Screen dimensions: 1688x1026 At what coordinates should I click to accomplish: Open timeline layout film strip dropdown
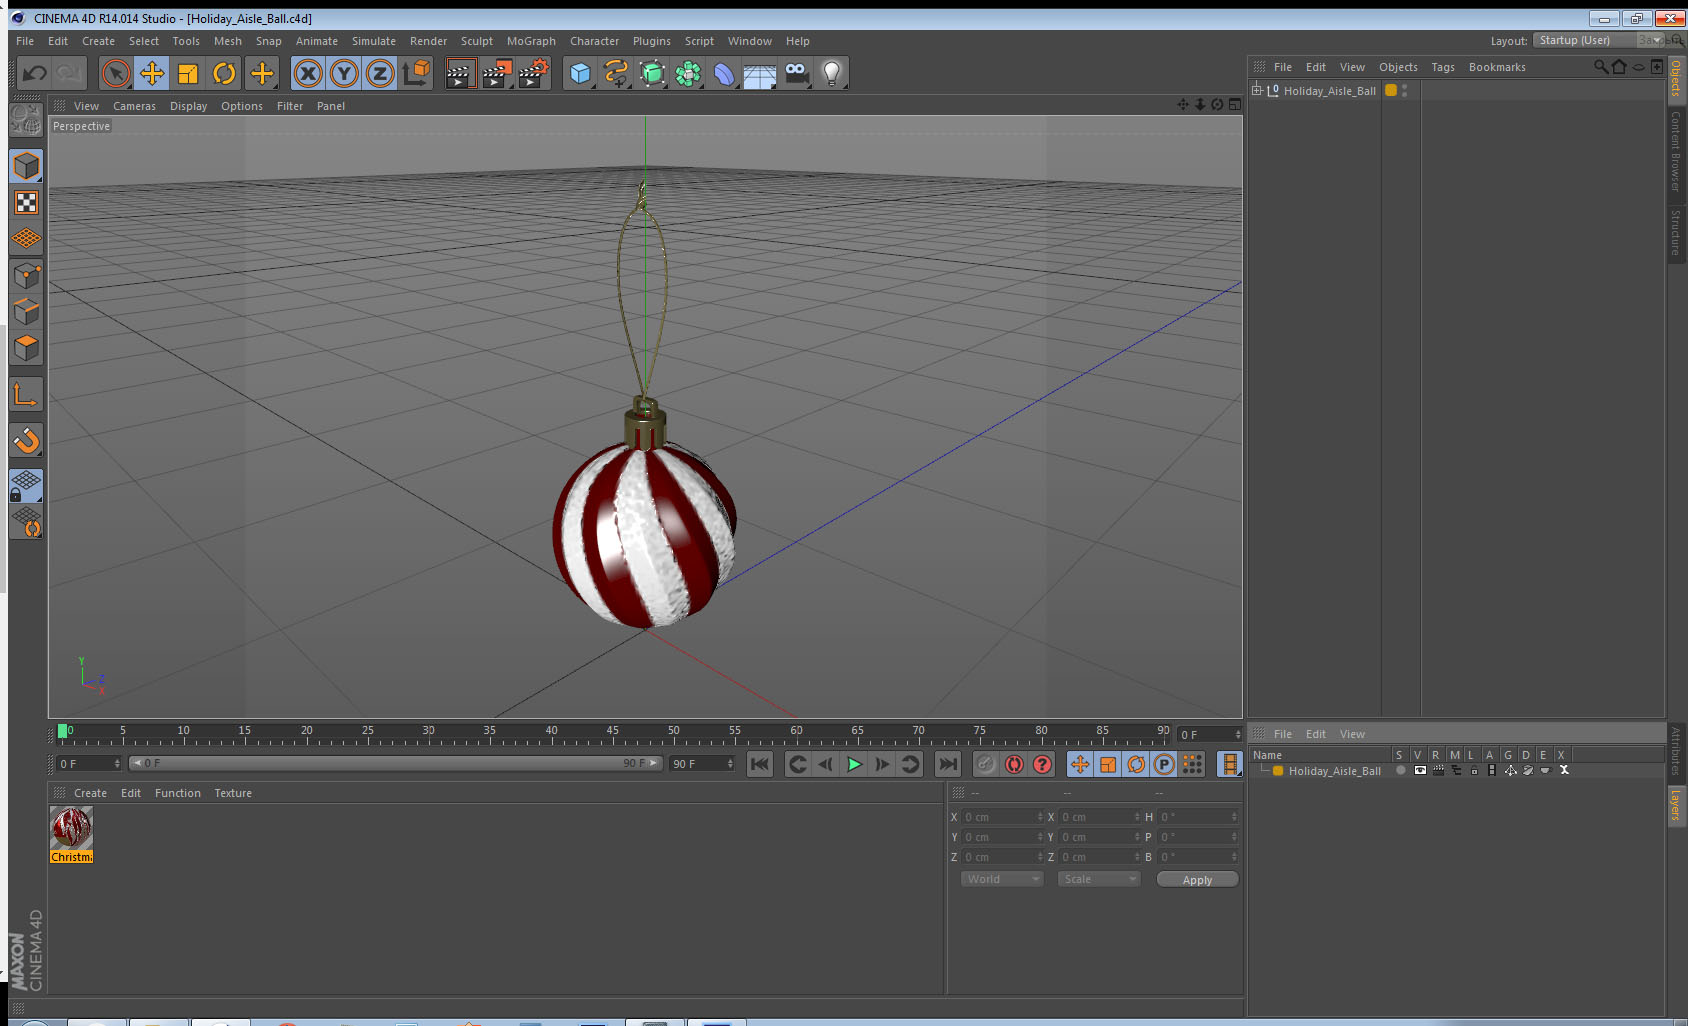1230,764
